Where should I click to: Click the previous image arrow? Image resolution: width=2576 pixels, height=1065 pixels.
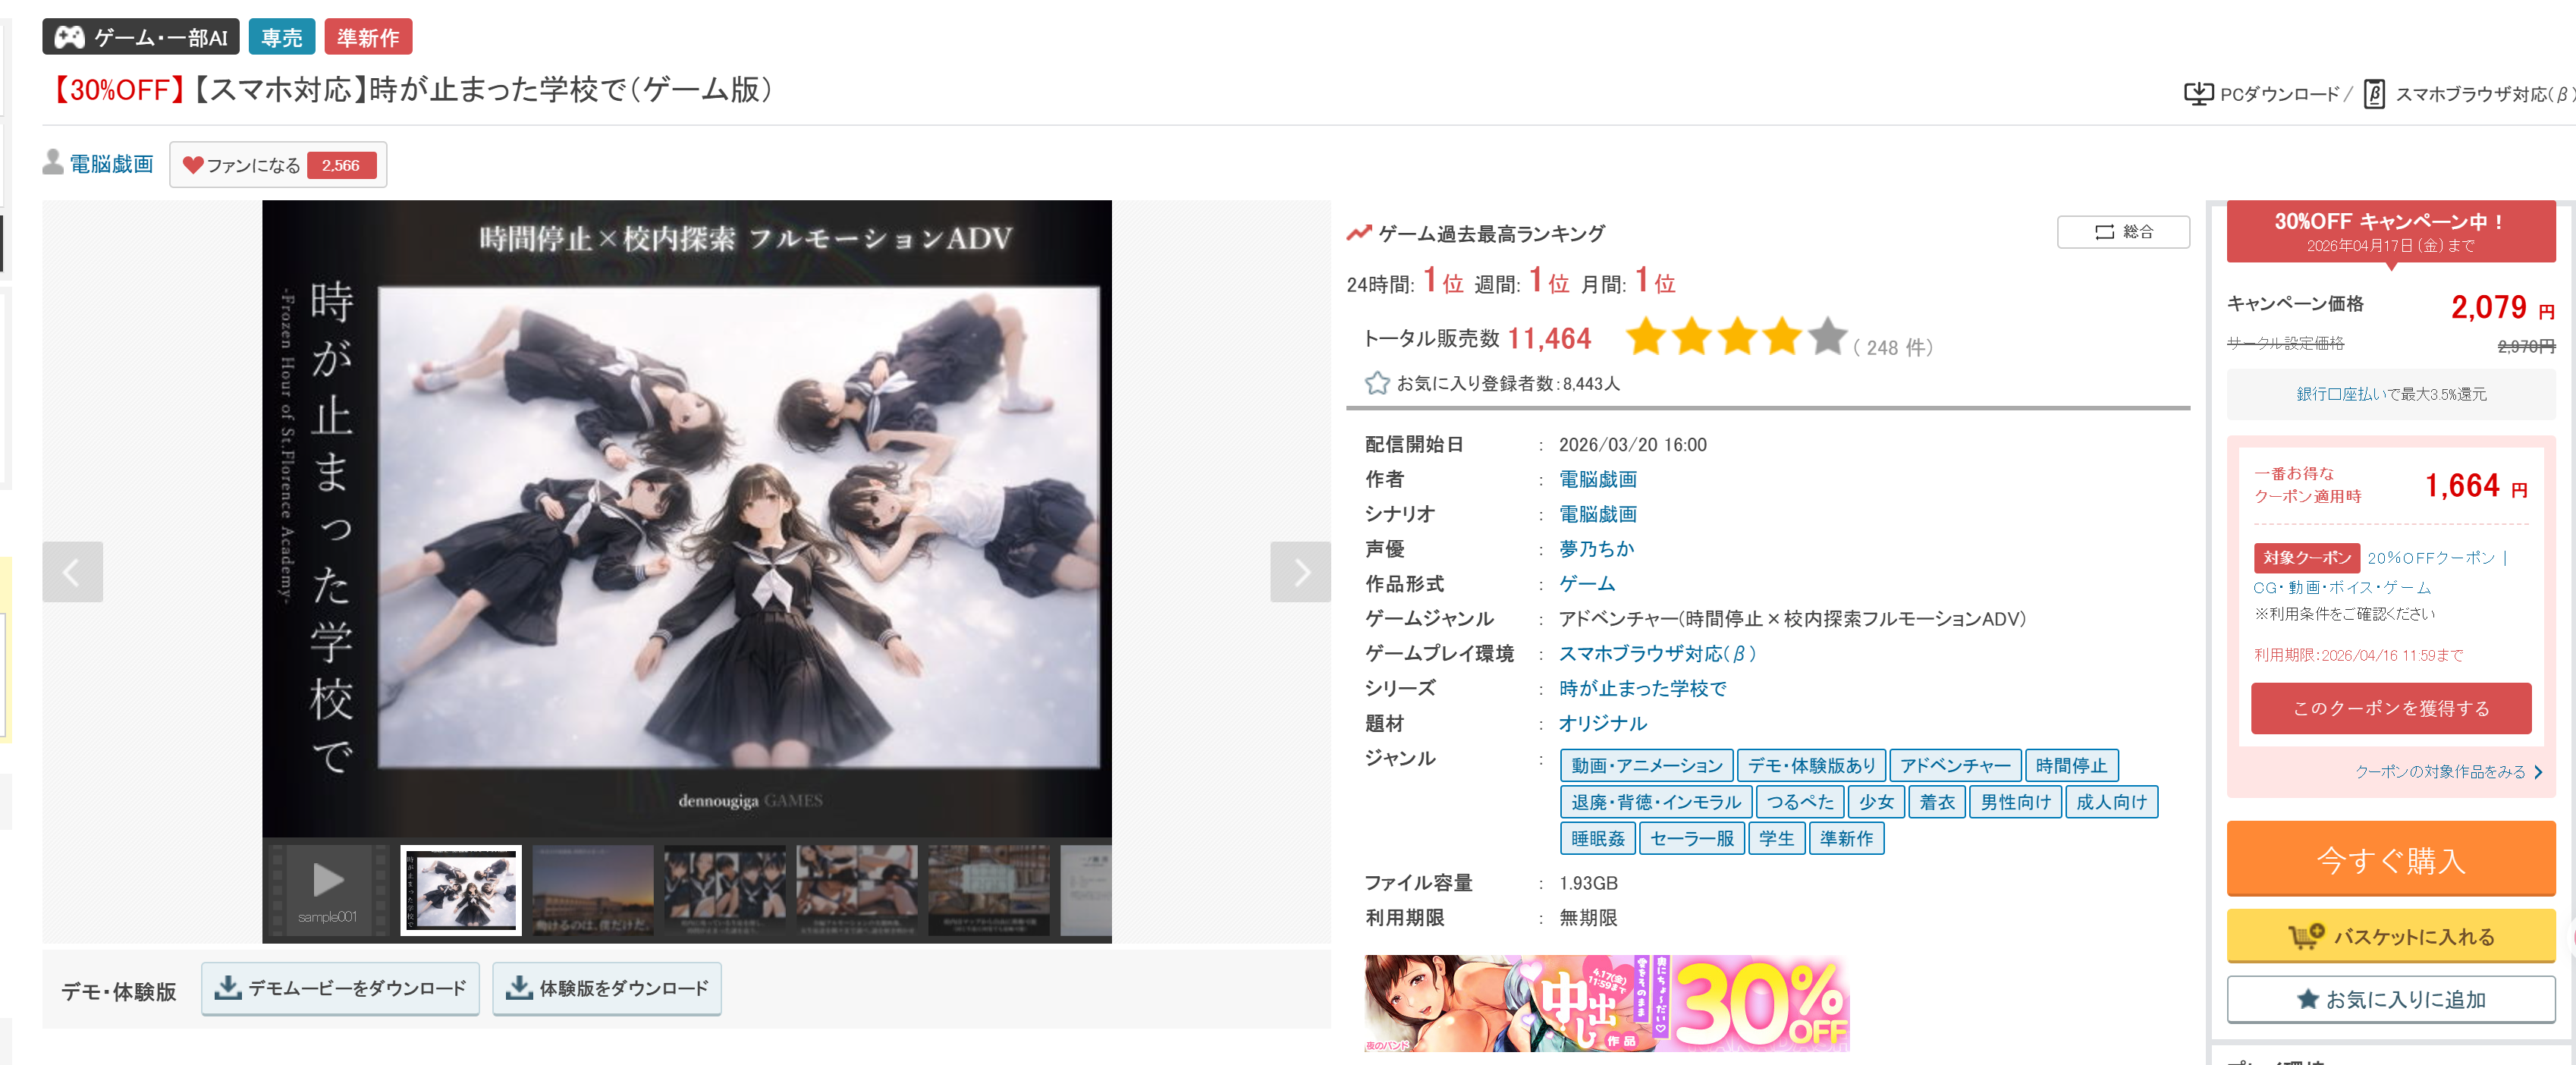pos(72,572)
